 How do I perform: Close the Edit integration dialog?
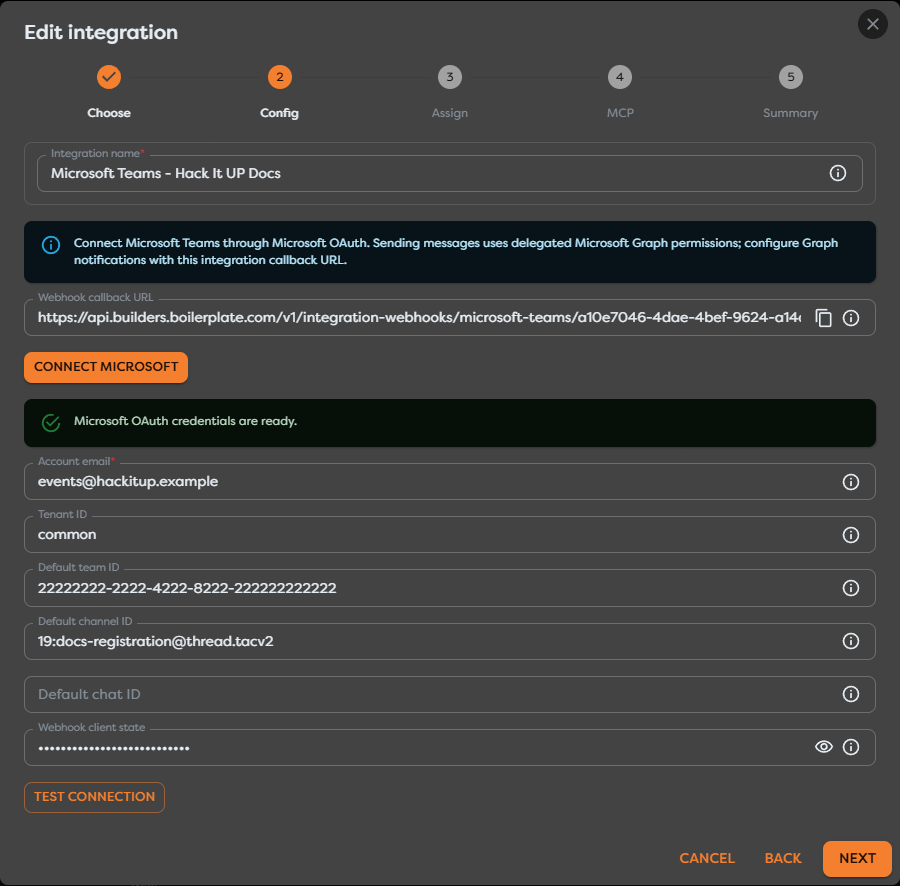[872, 24]
